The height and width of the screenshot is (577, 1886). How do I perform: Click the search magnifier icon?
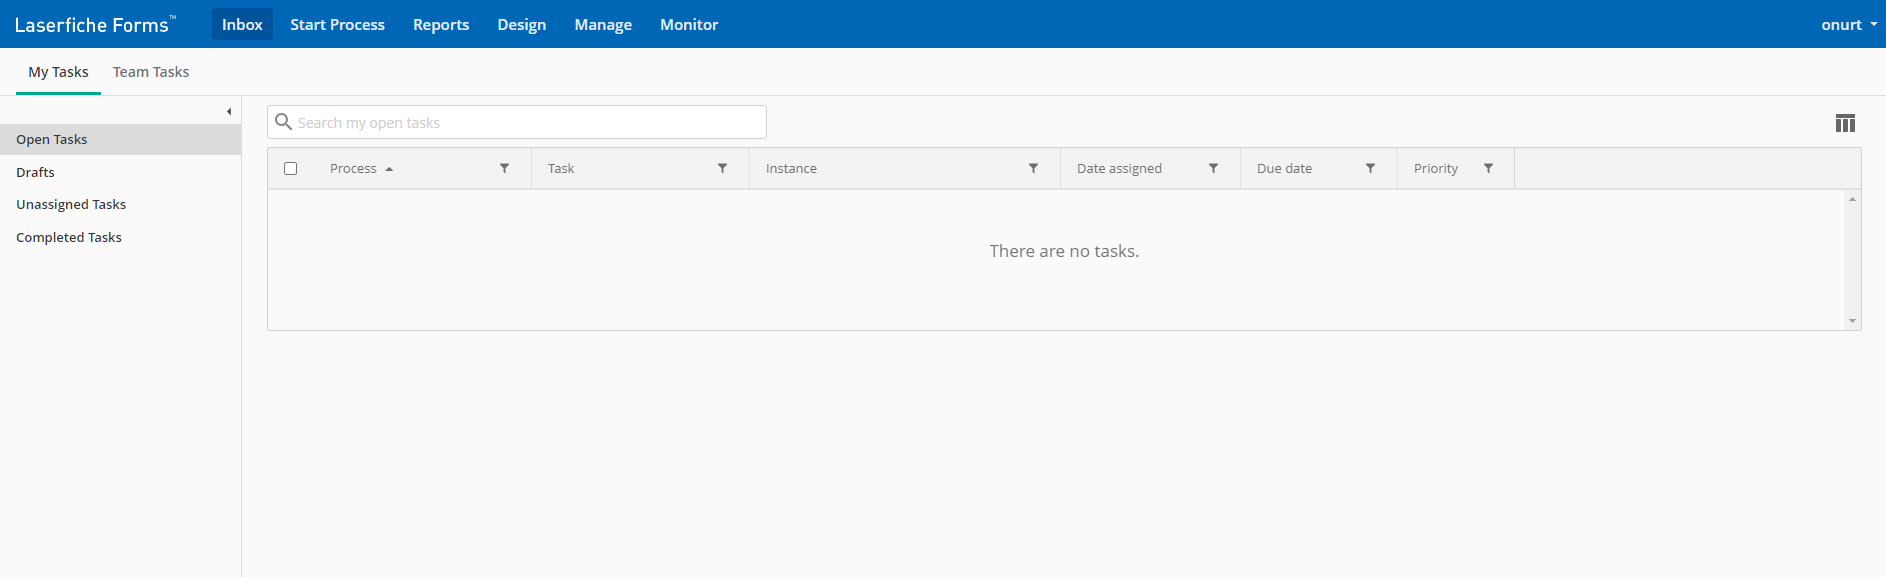click(283, 122)
